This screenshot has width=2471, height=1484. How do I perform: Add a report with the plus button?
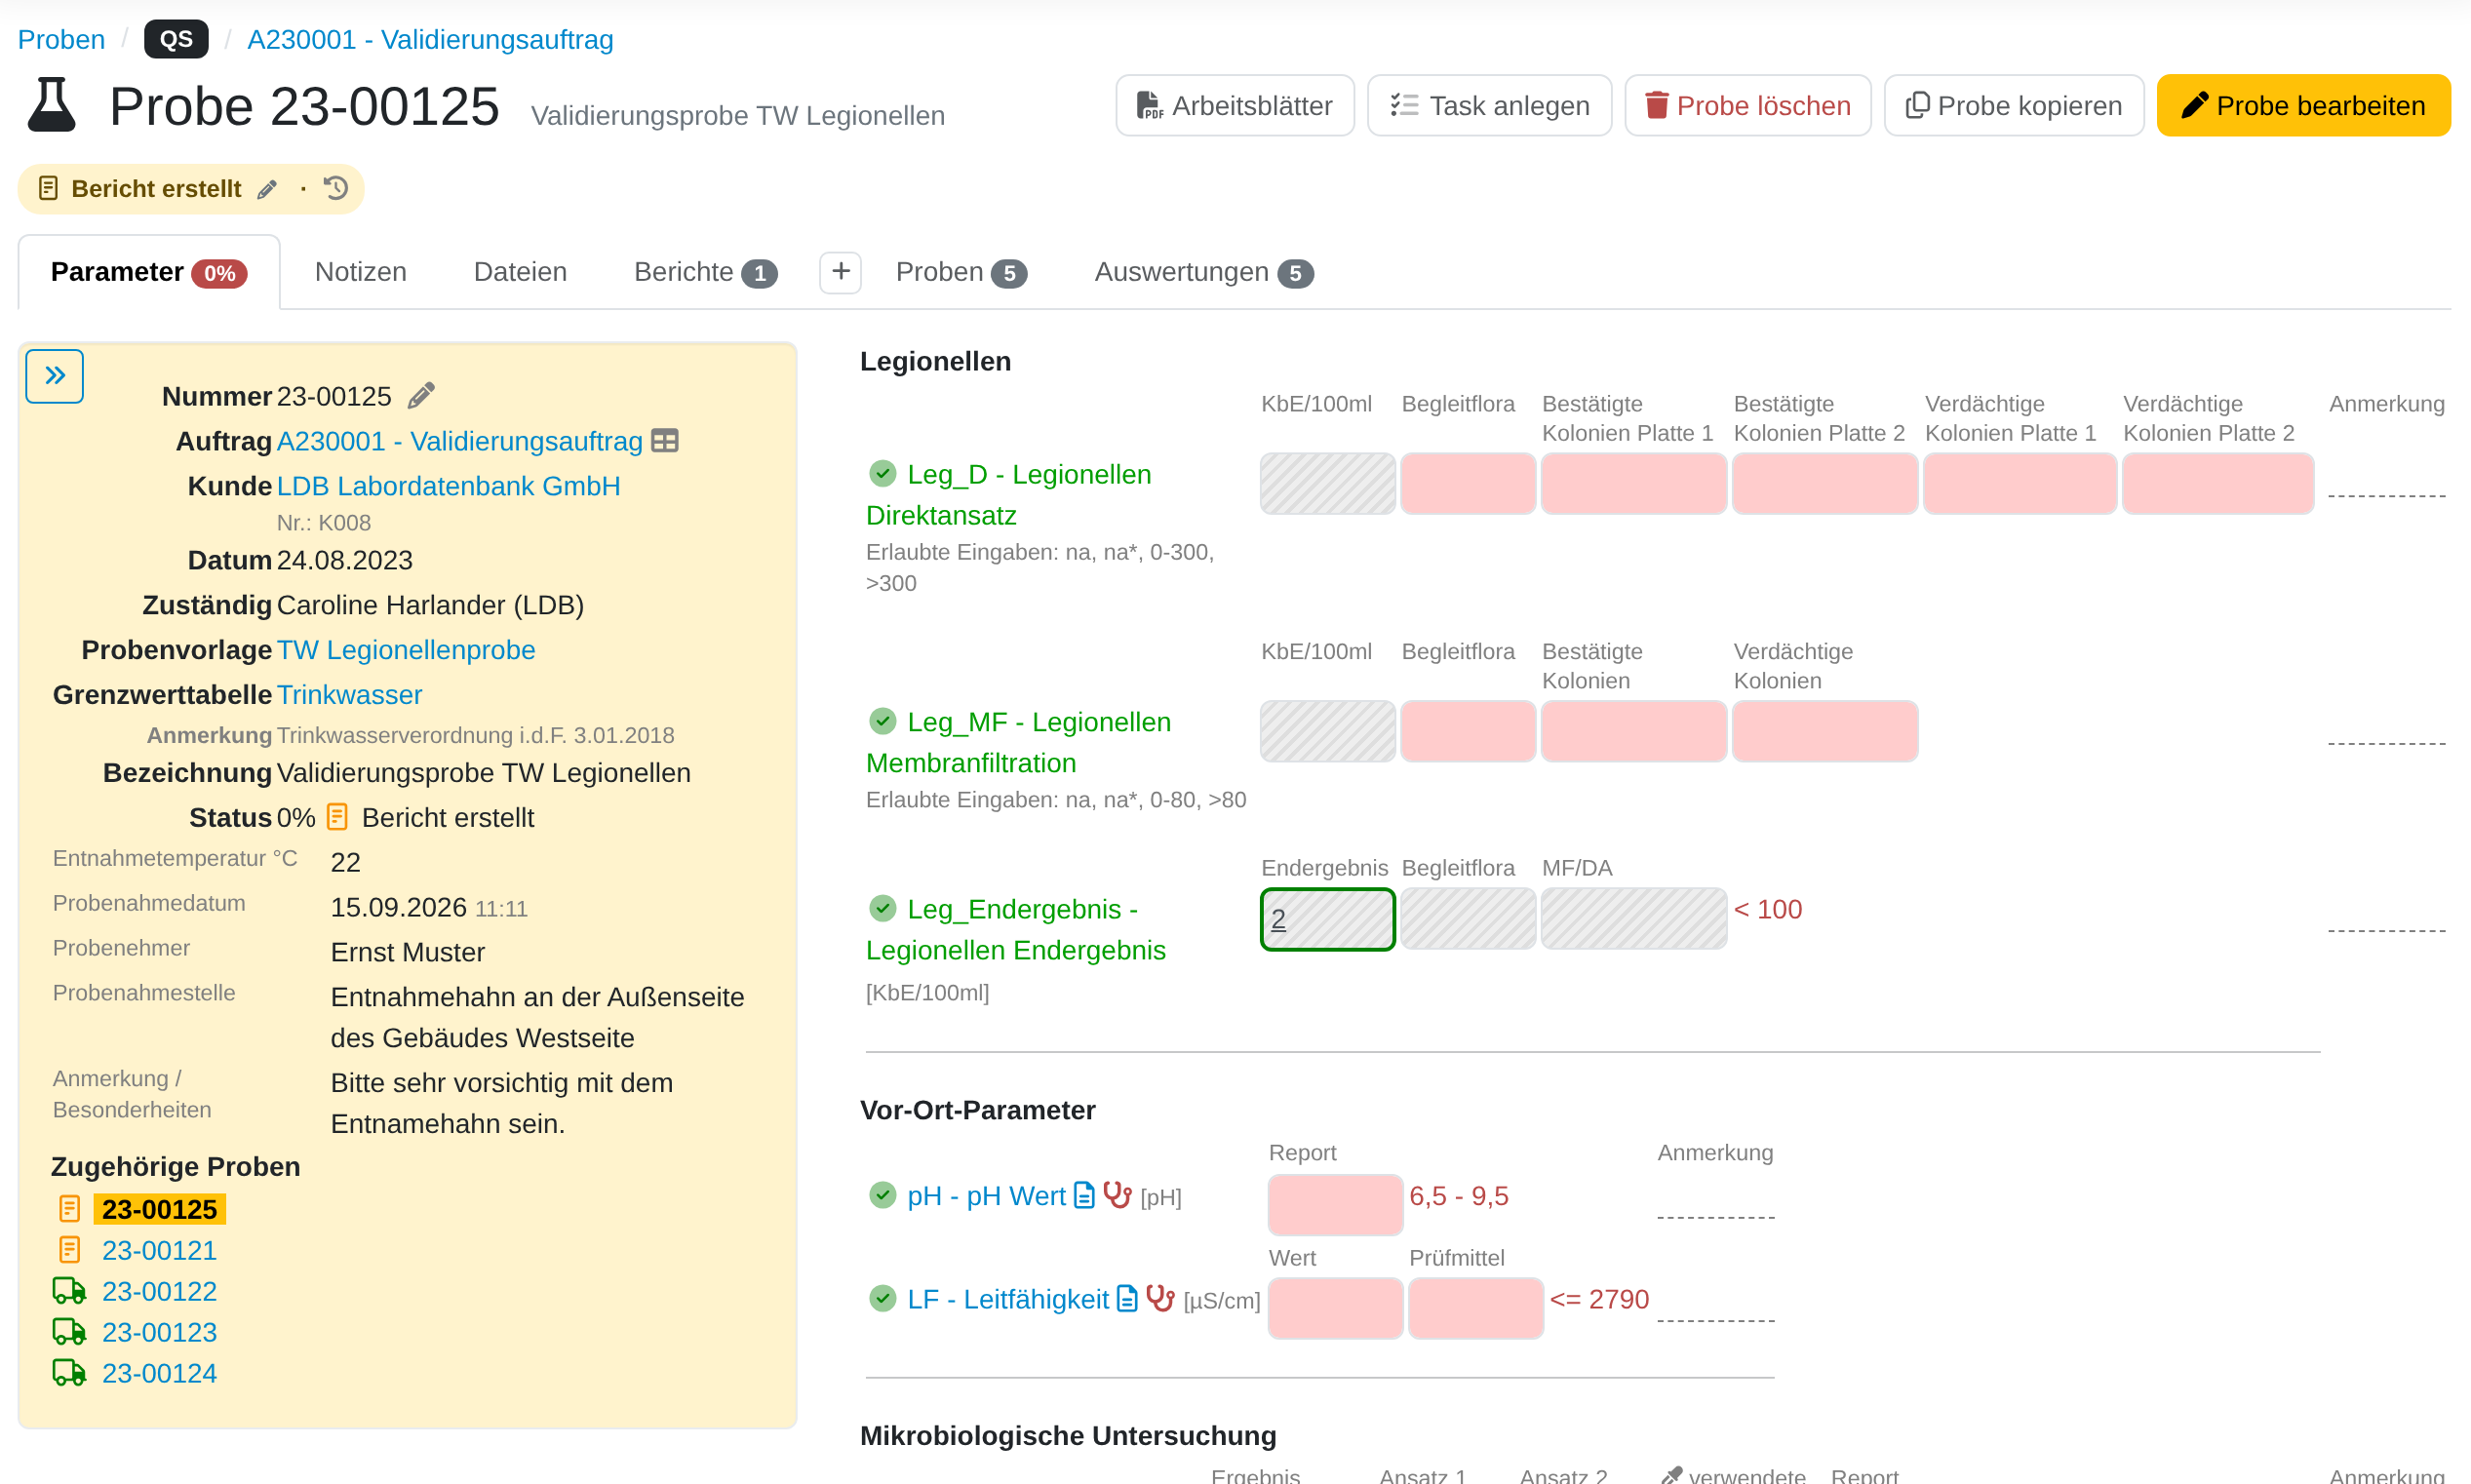(841, 272)
